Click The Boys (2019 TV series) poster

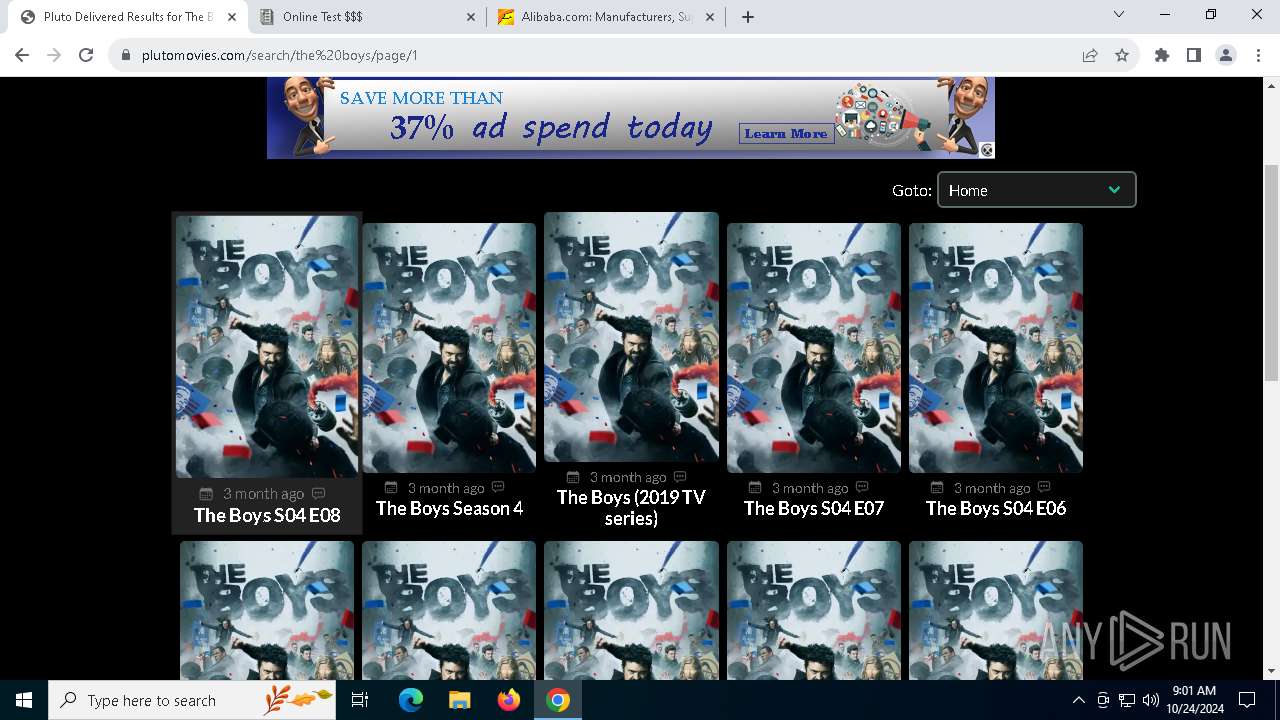click(x=631, y=337)
